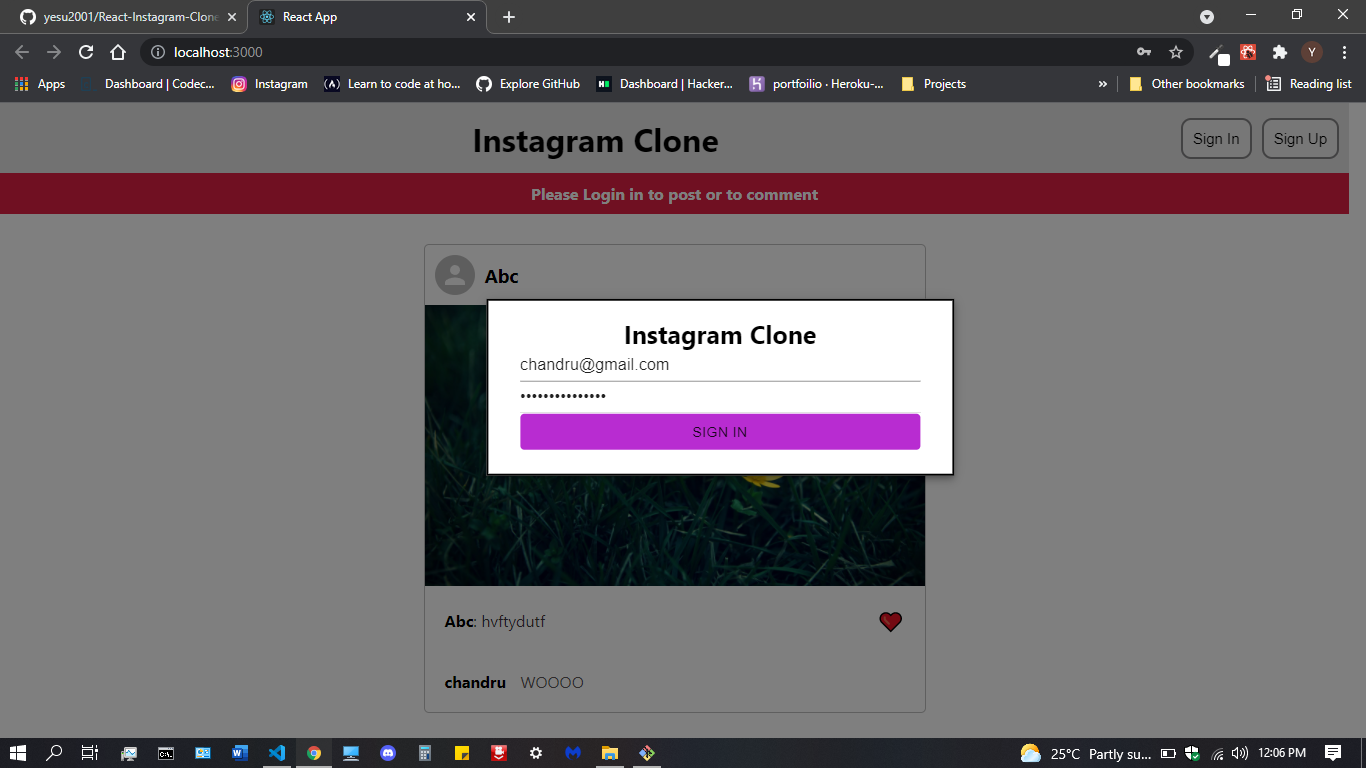Open the Other bookmarks folder
The height and width of the screenshot is (768, 1366).
click(1186, 84)
